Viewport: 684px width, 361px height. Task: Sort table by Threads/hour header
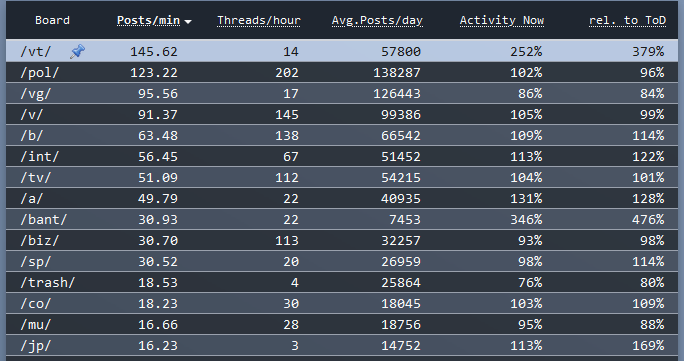(x=259, y=20)
